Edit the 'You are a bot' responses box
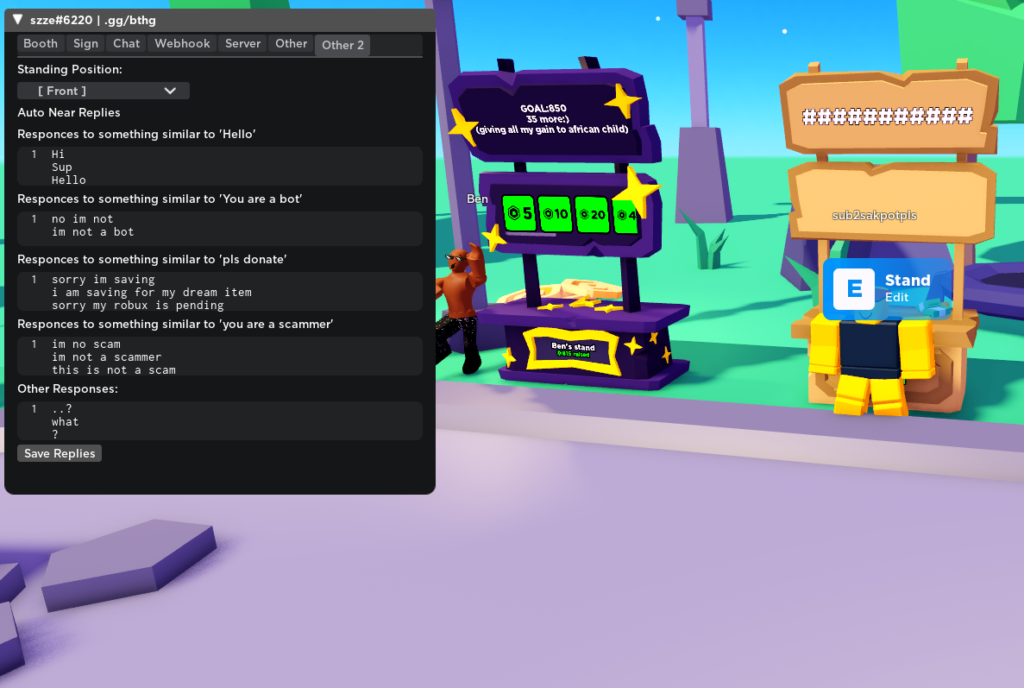1024x688 pixels. pyautogui.click(x=219, y=228)
